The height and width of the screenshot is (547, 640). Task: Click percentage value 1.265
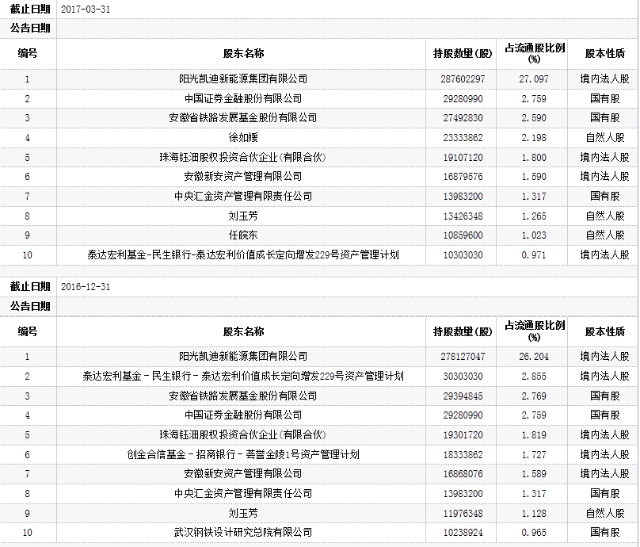534,216
